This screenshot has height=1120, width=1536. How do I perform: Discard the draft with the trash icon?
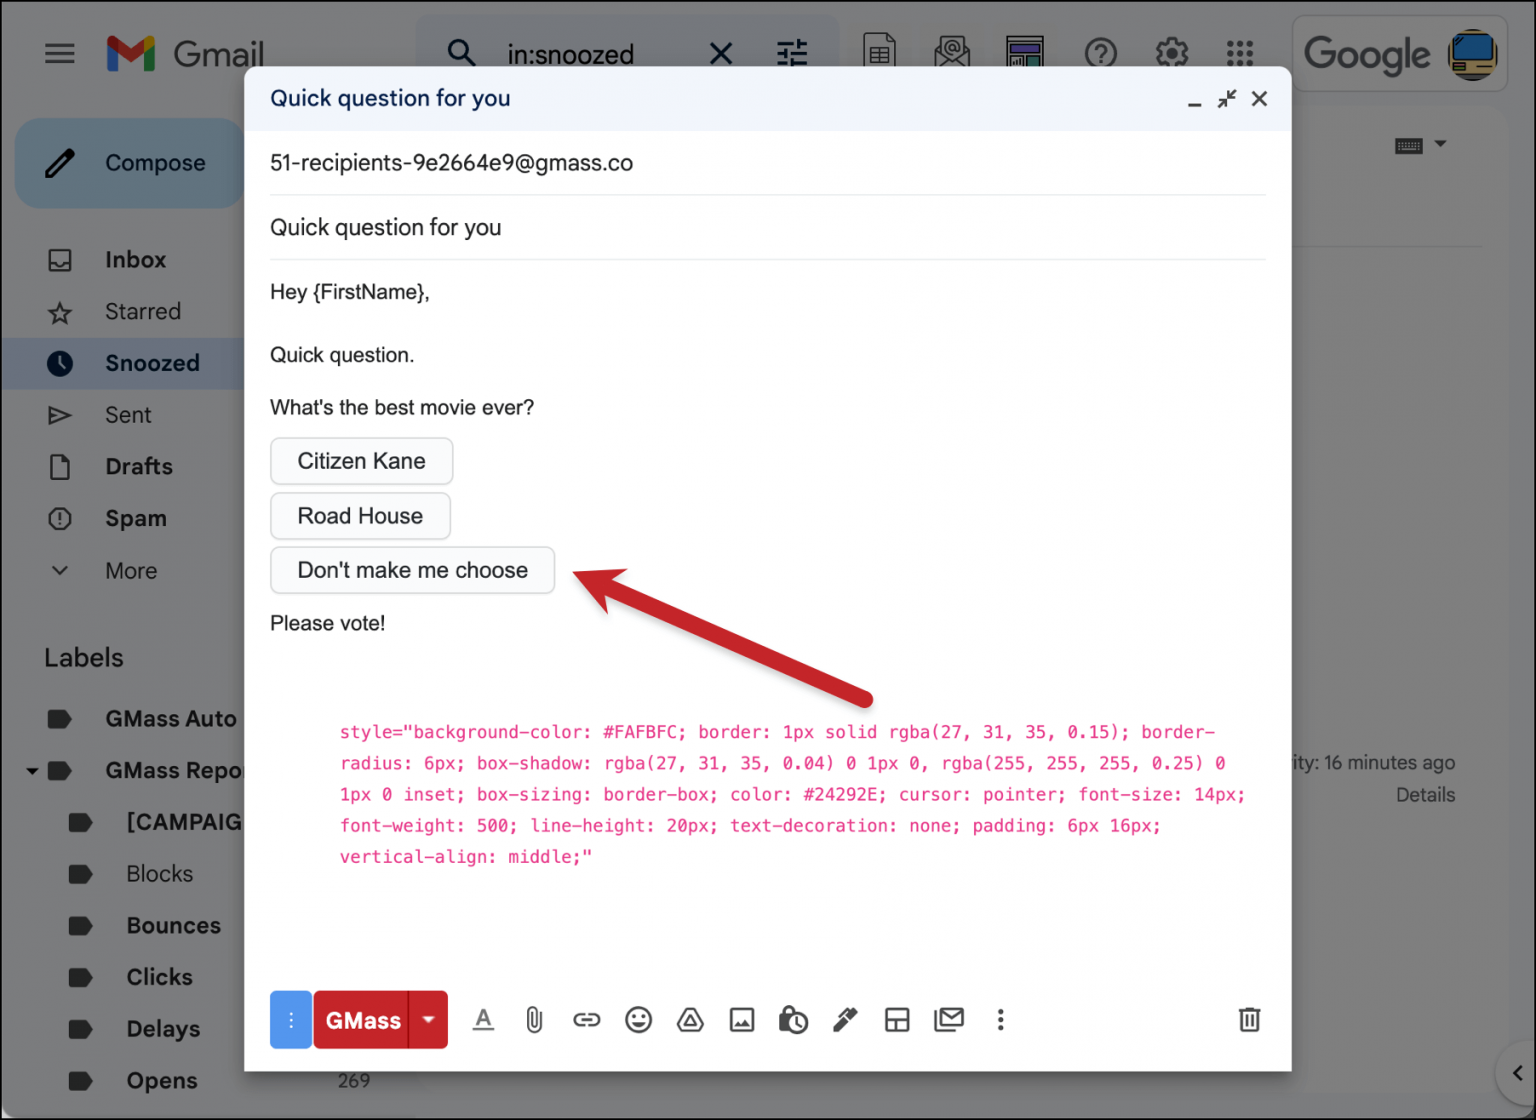tap(1248, 1019)
